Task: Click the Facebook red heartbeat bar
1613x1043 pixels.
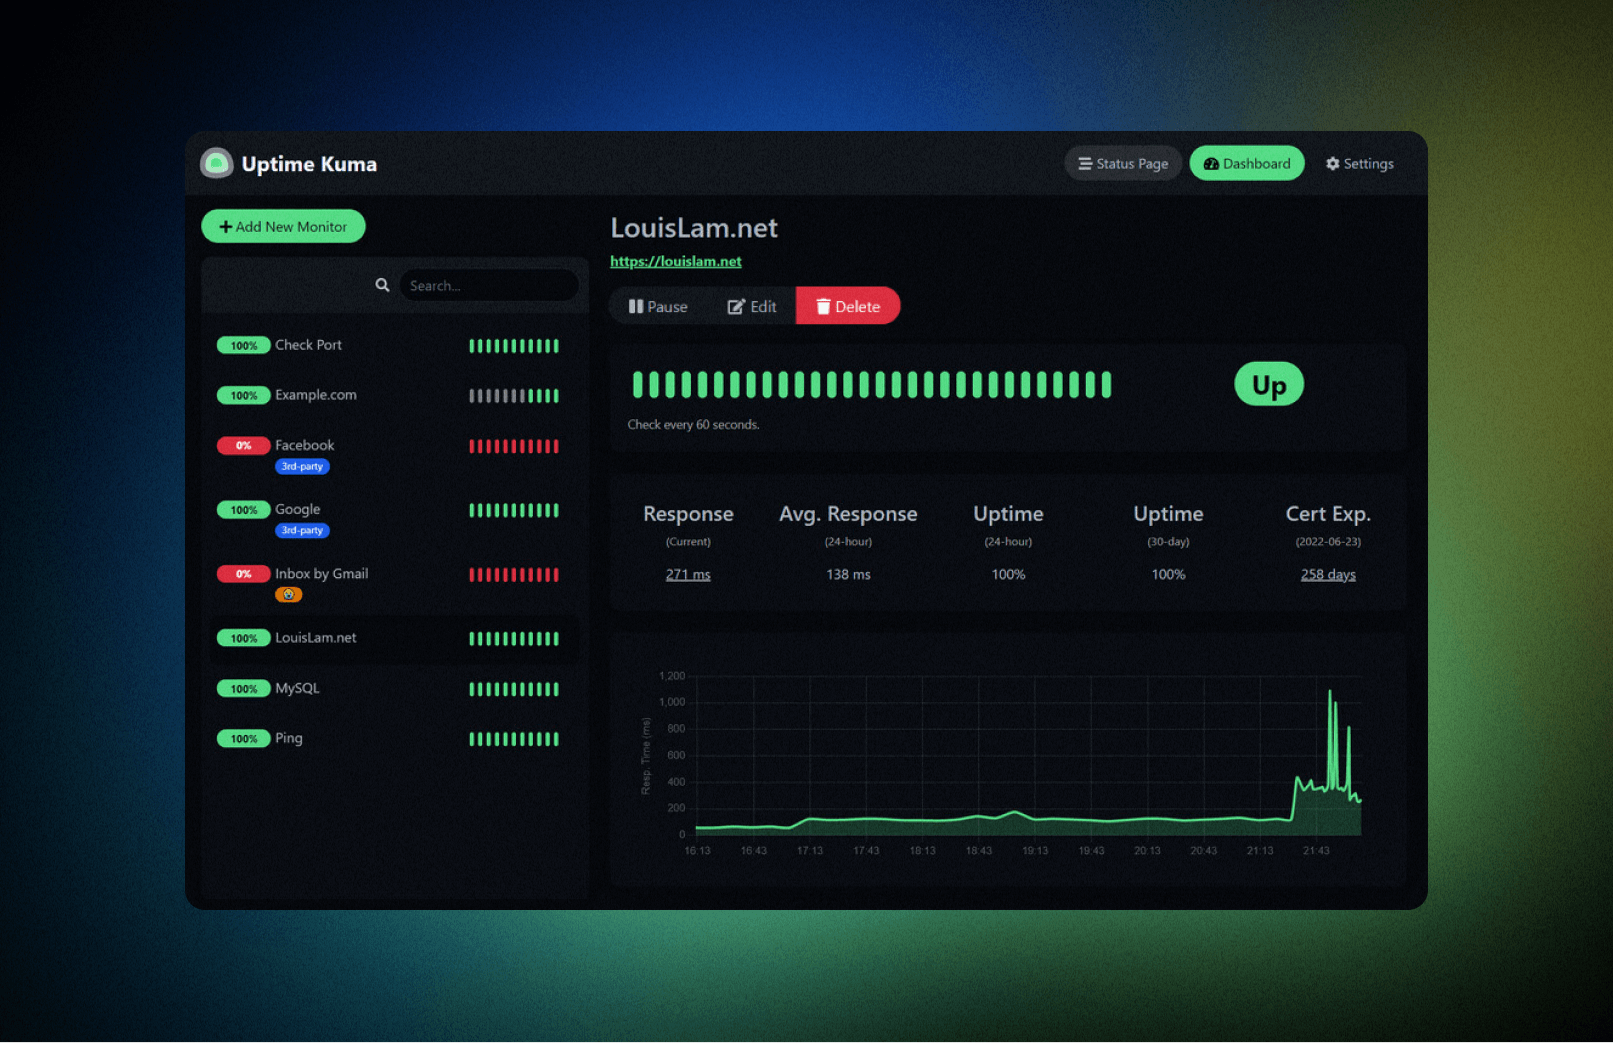Action: tap(514, 446)
